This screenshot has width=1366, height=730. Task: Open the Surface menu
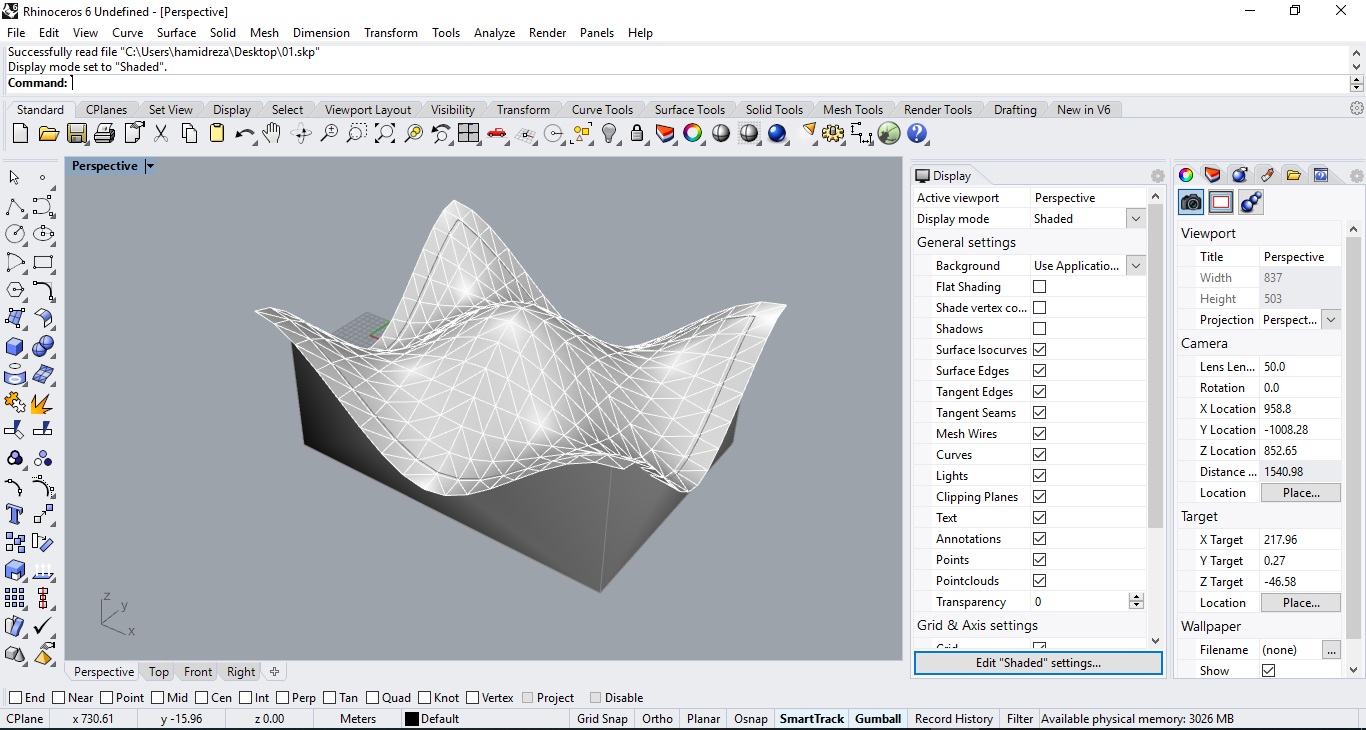pyautogui.click(x=176, y=32)
